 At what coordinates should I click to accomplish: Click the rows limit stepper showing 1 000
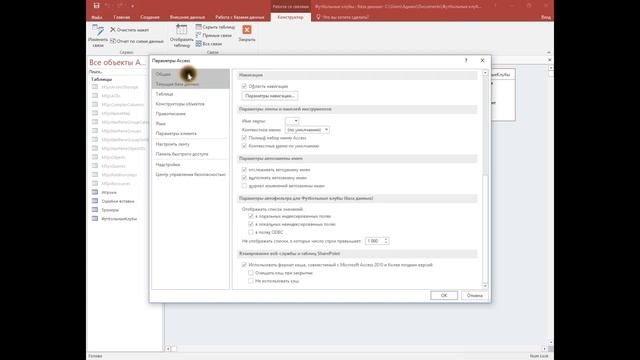[x=386, y=241]
